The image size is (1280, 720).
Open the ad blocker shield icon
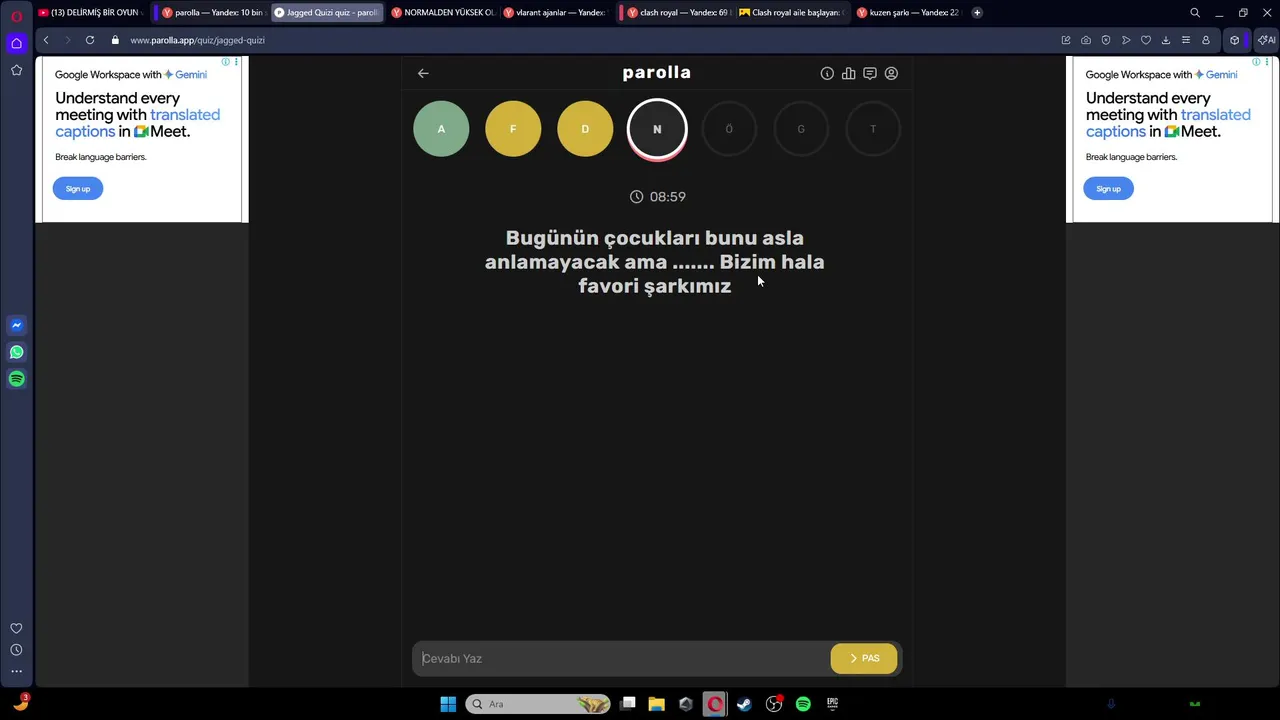coord(1106,40)
